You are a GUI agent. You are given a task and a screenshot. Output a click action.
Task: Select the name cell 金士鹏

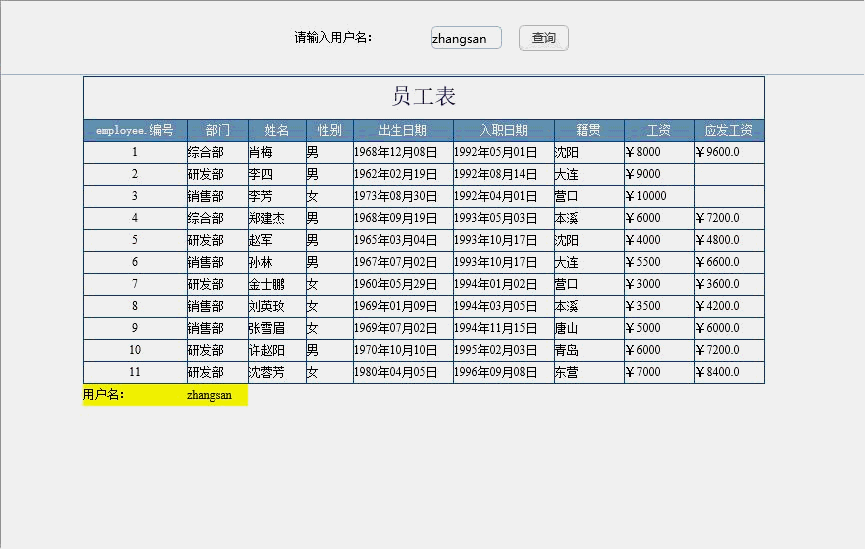[x=277, y=285]
